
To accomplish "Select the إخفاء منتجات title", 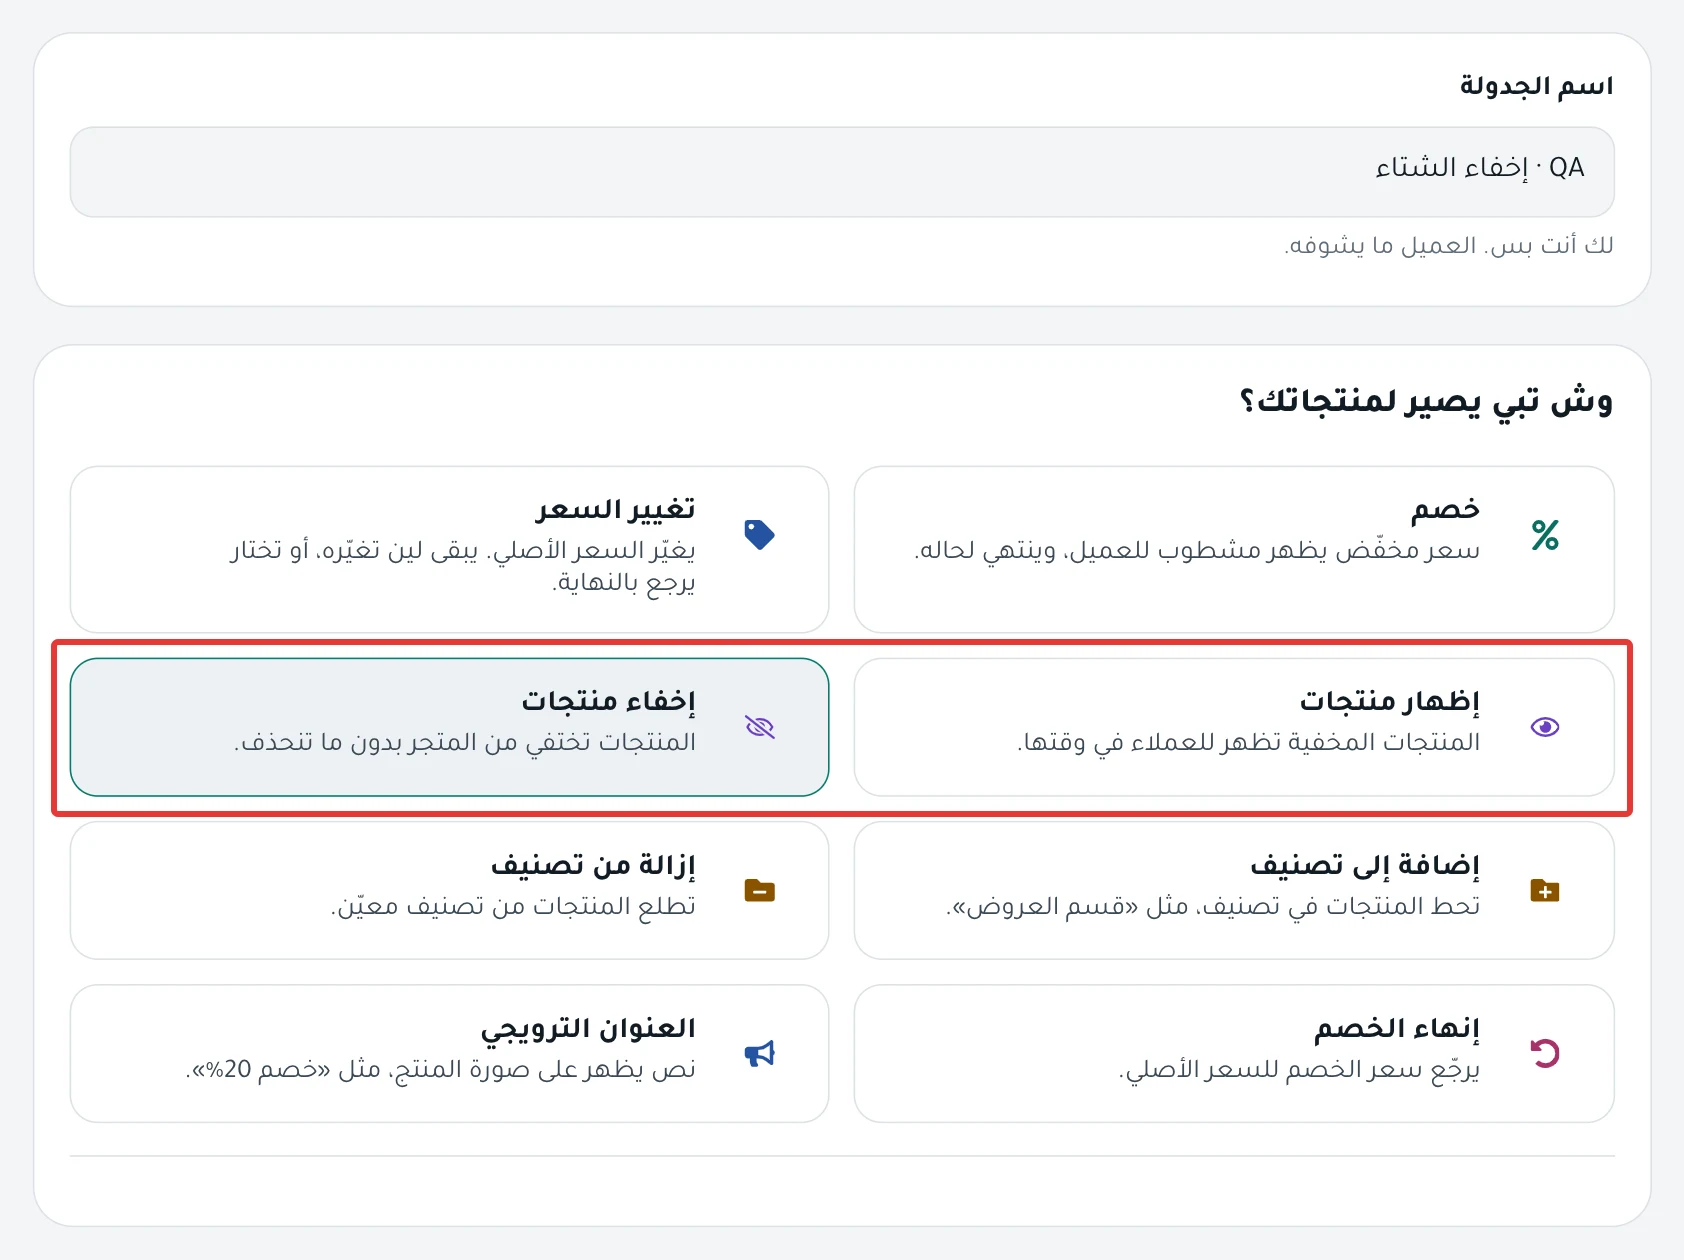I will tap(608, 701).
